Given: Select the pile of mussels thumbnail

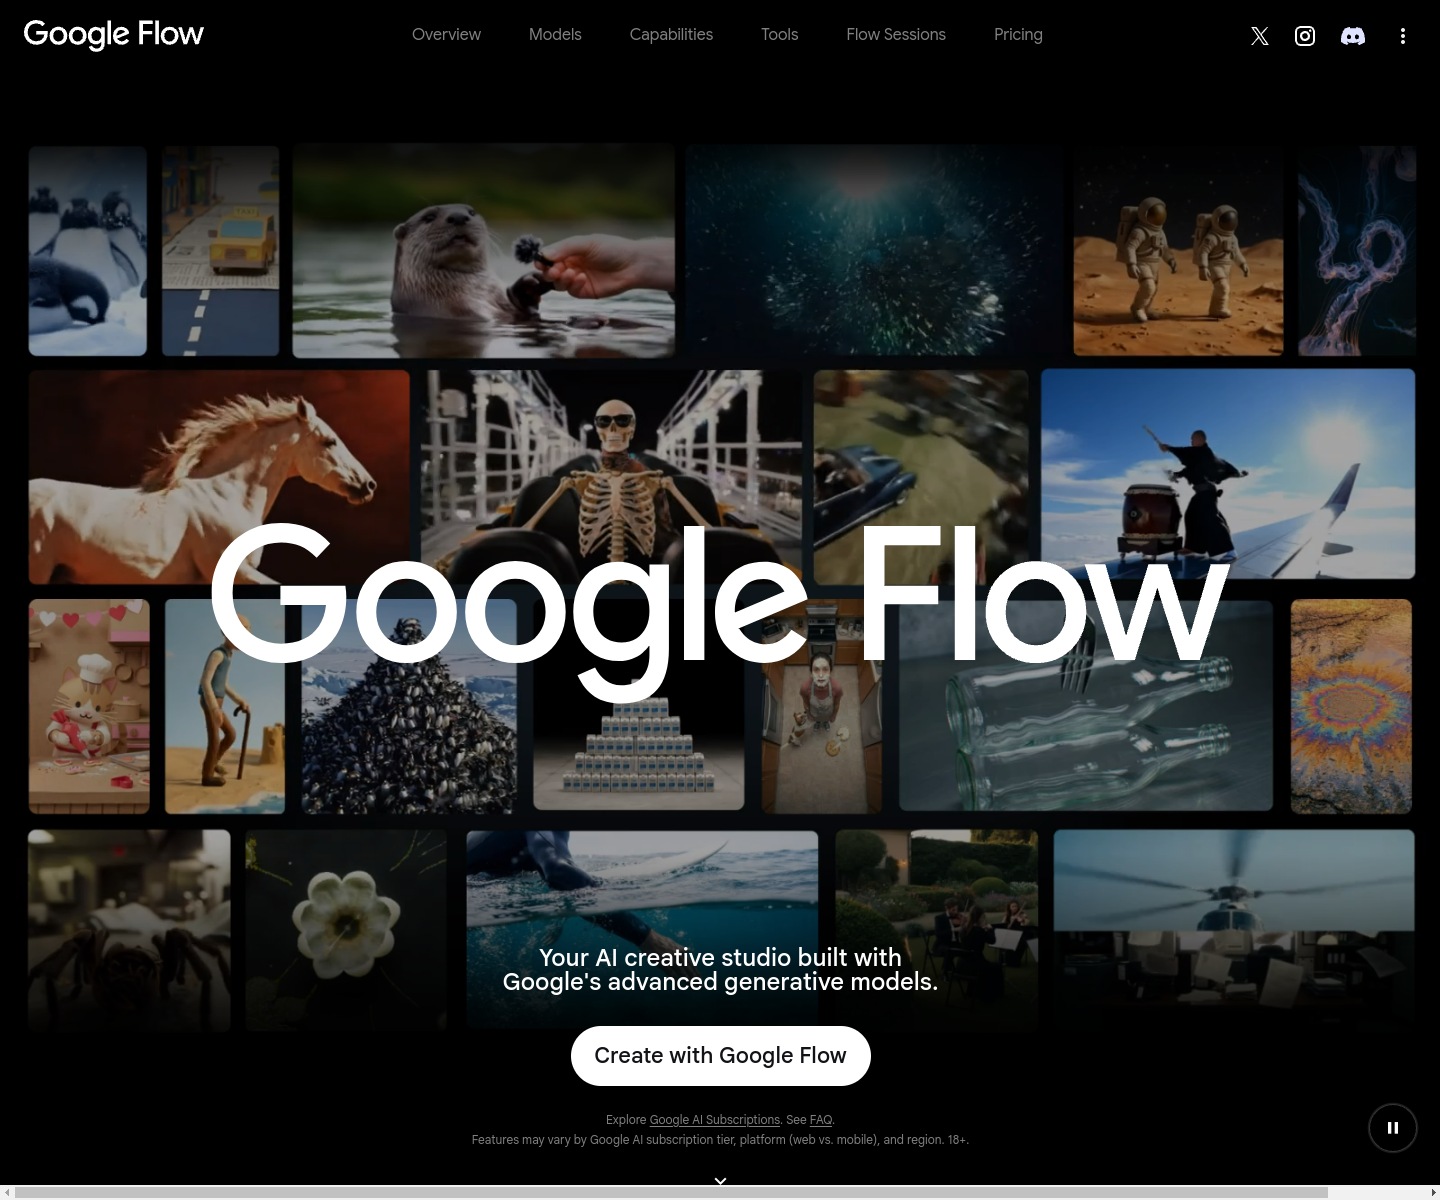Looking at the screenshot, I should (409, 706).
